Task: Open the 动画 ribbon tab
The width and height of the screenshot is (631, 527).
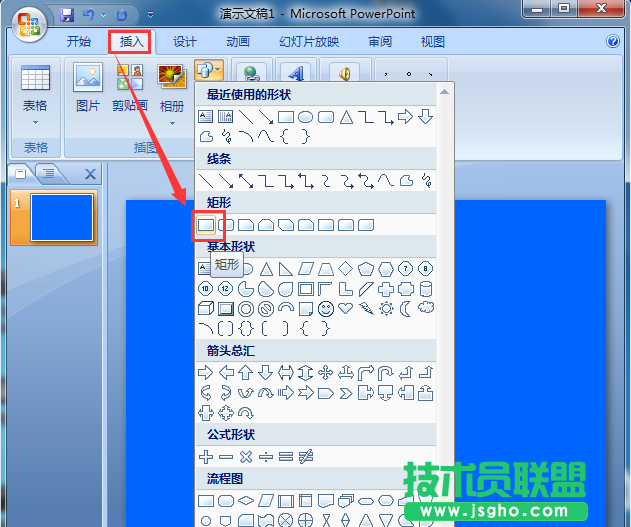Action: click(238, 41)
